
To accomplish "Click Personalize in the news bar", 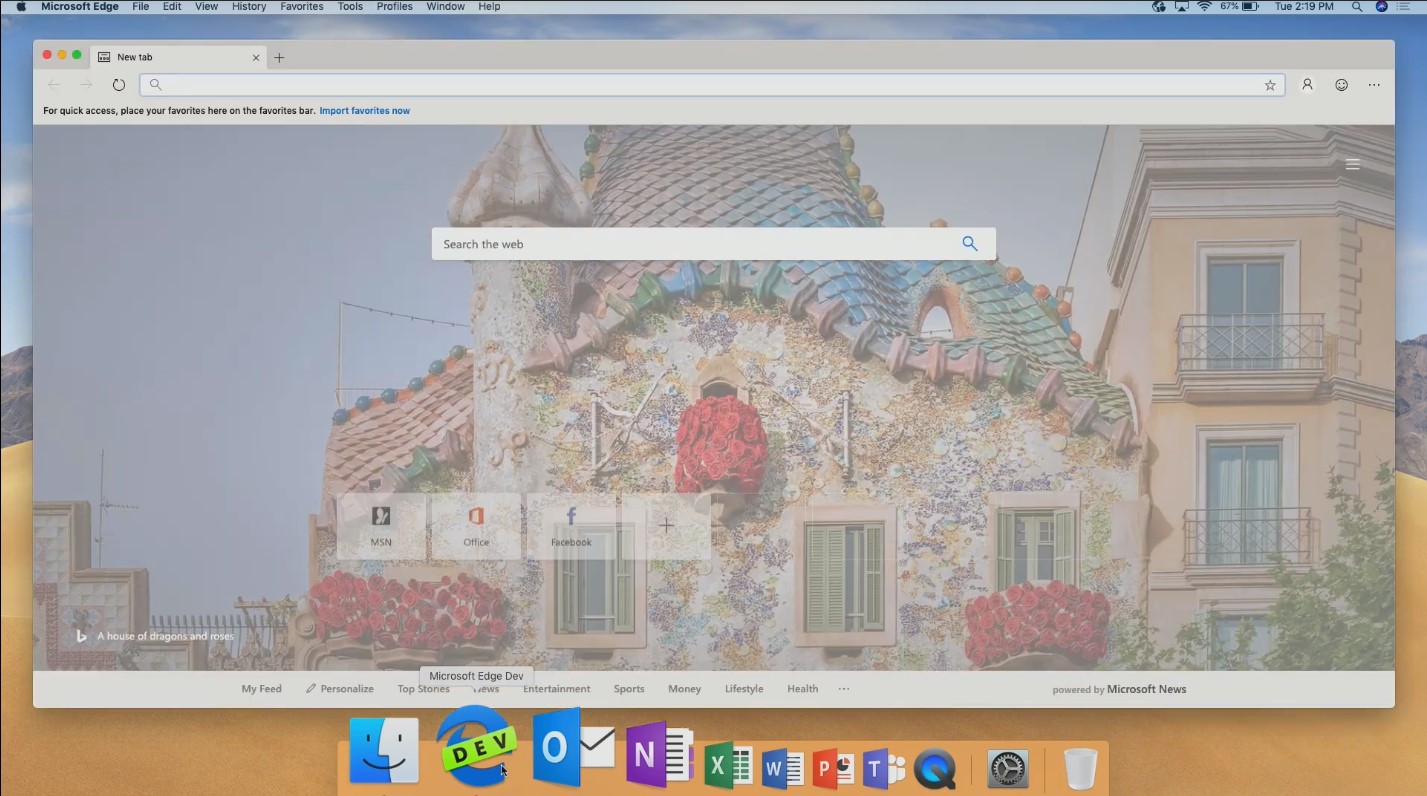I will coord(340,689).
